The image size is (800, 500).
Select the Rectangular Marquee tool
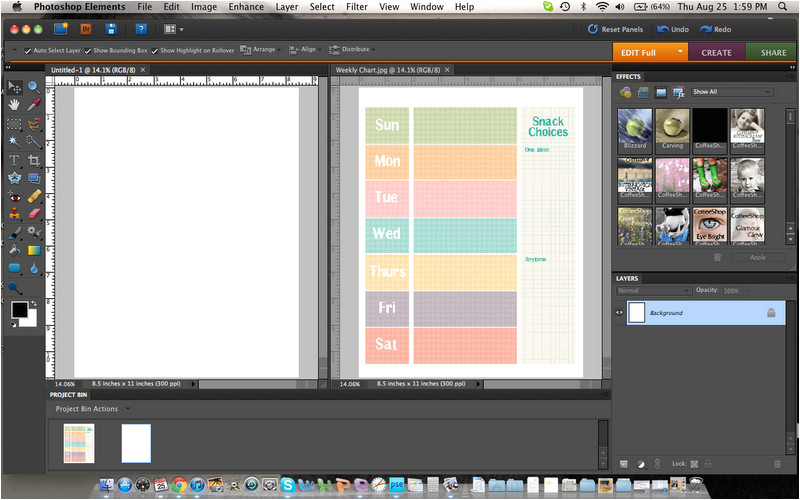point(14,124)
